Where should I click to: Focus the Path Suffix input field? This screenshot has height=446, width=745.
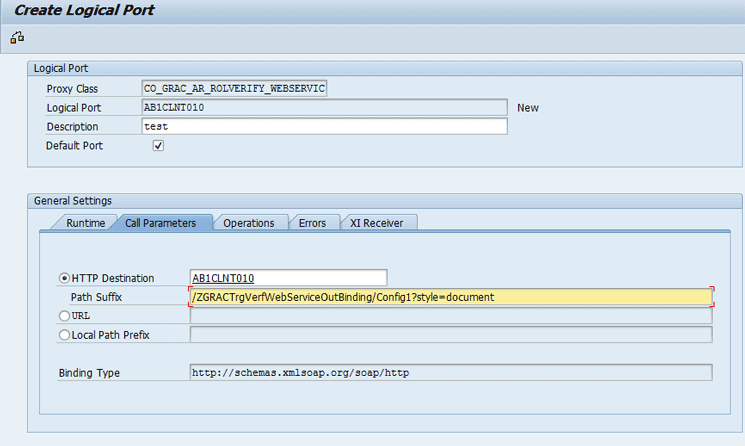coord(450,297)
